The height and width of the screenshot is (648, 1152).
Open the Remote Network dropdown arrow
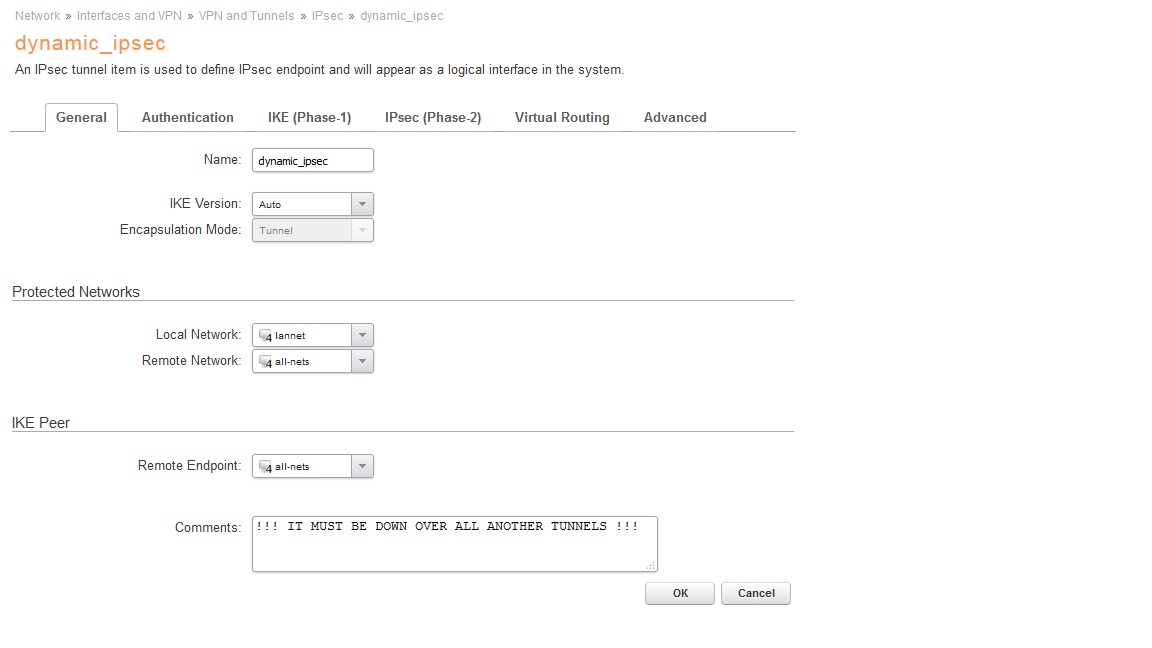point(362,361)
